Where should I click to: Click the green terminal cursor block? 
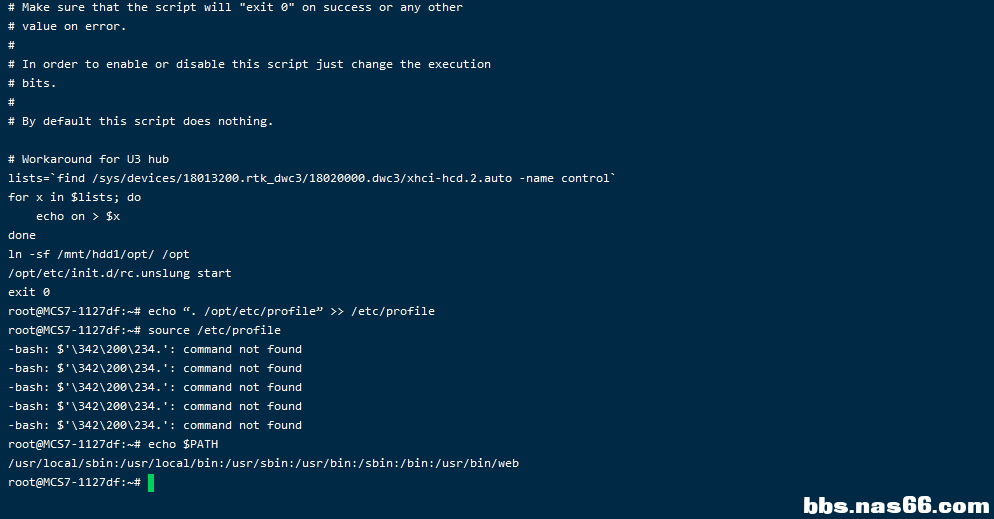point(151,483)
